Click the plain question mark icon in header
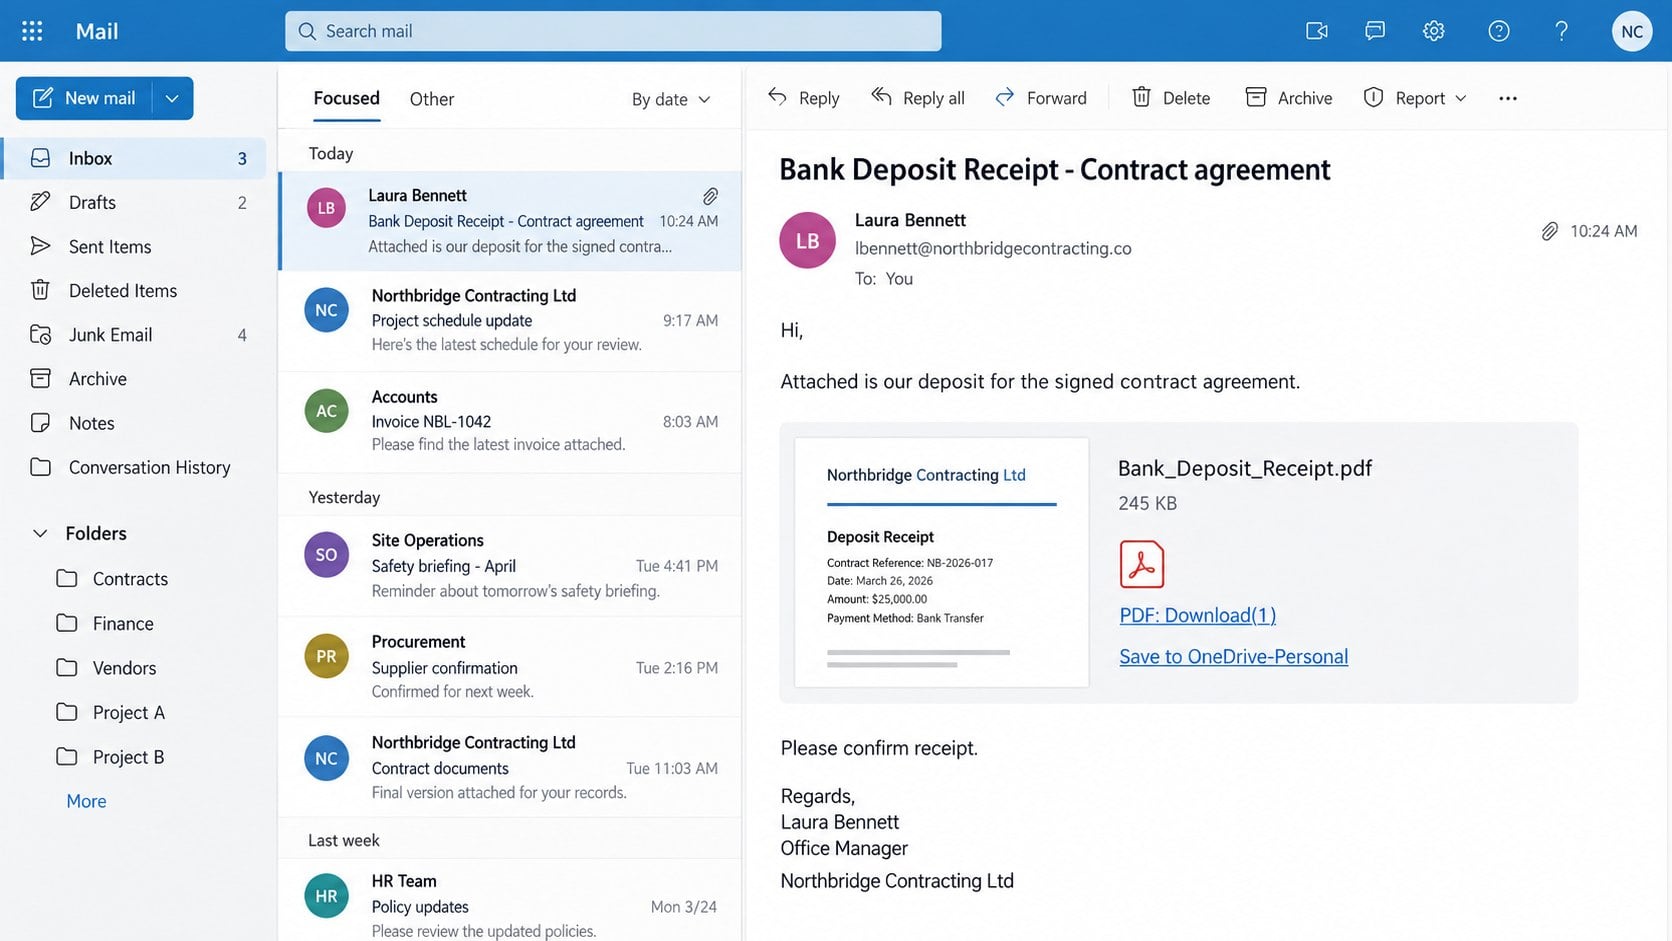 1561,31
